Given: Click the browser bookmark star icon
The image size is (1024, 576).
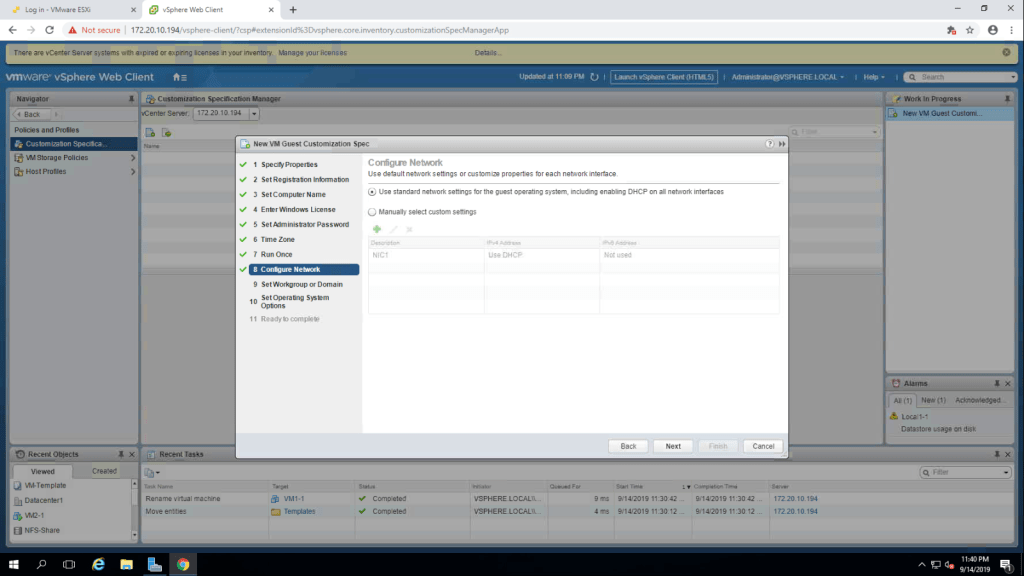Looking at the screenshot, I should 969,30.
